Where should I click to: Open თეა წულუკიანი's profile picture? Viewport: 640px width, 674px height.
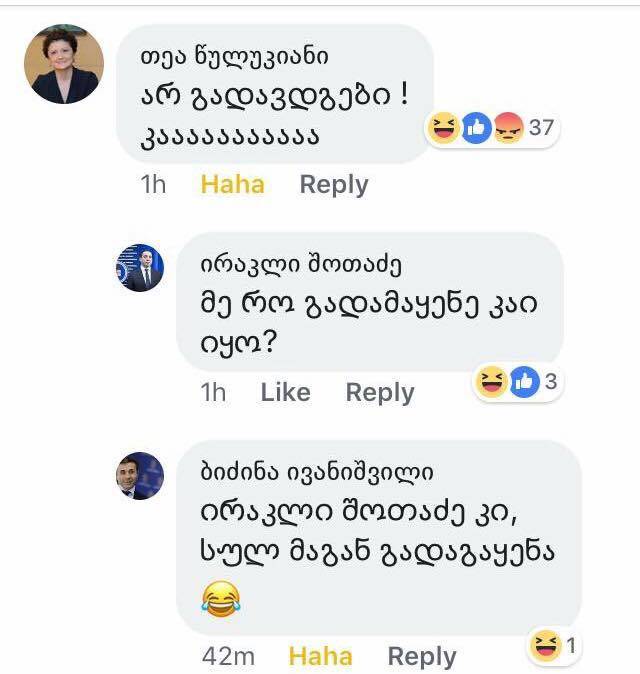tap(64, 64)
